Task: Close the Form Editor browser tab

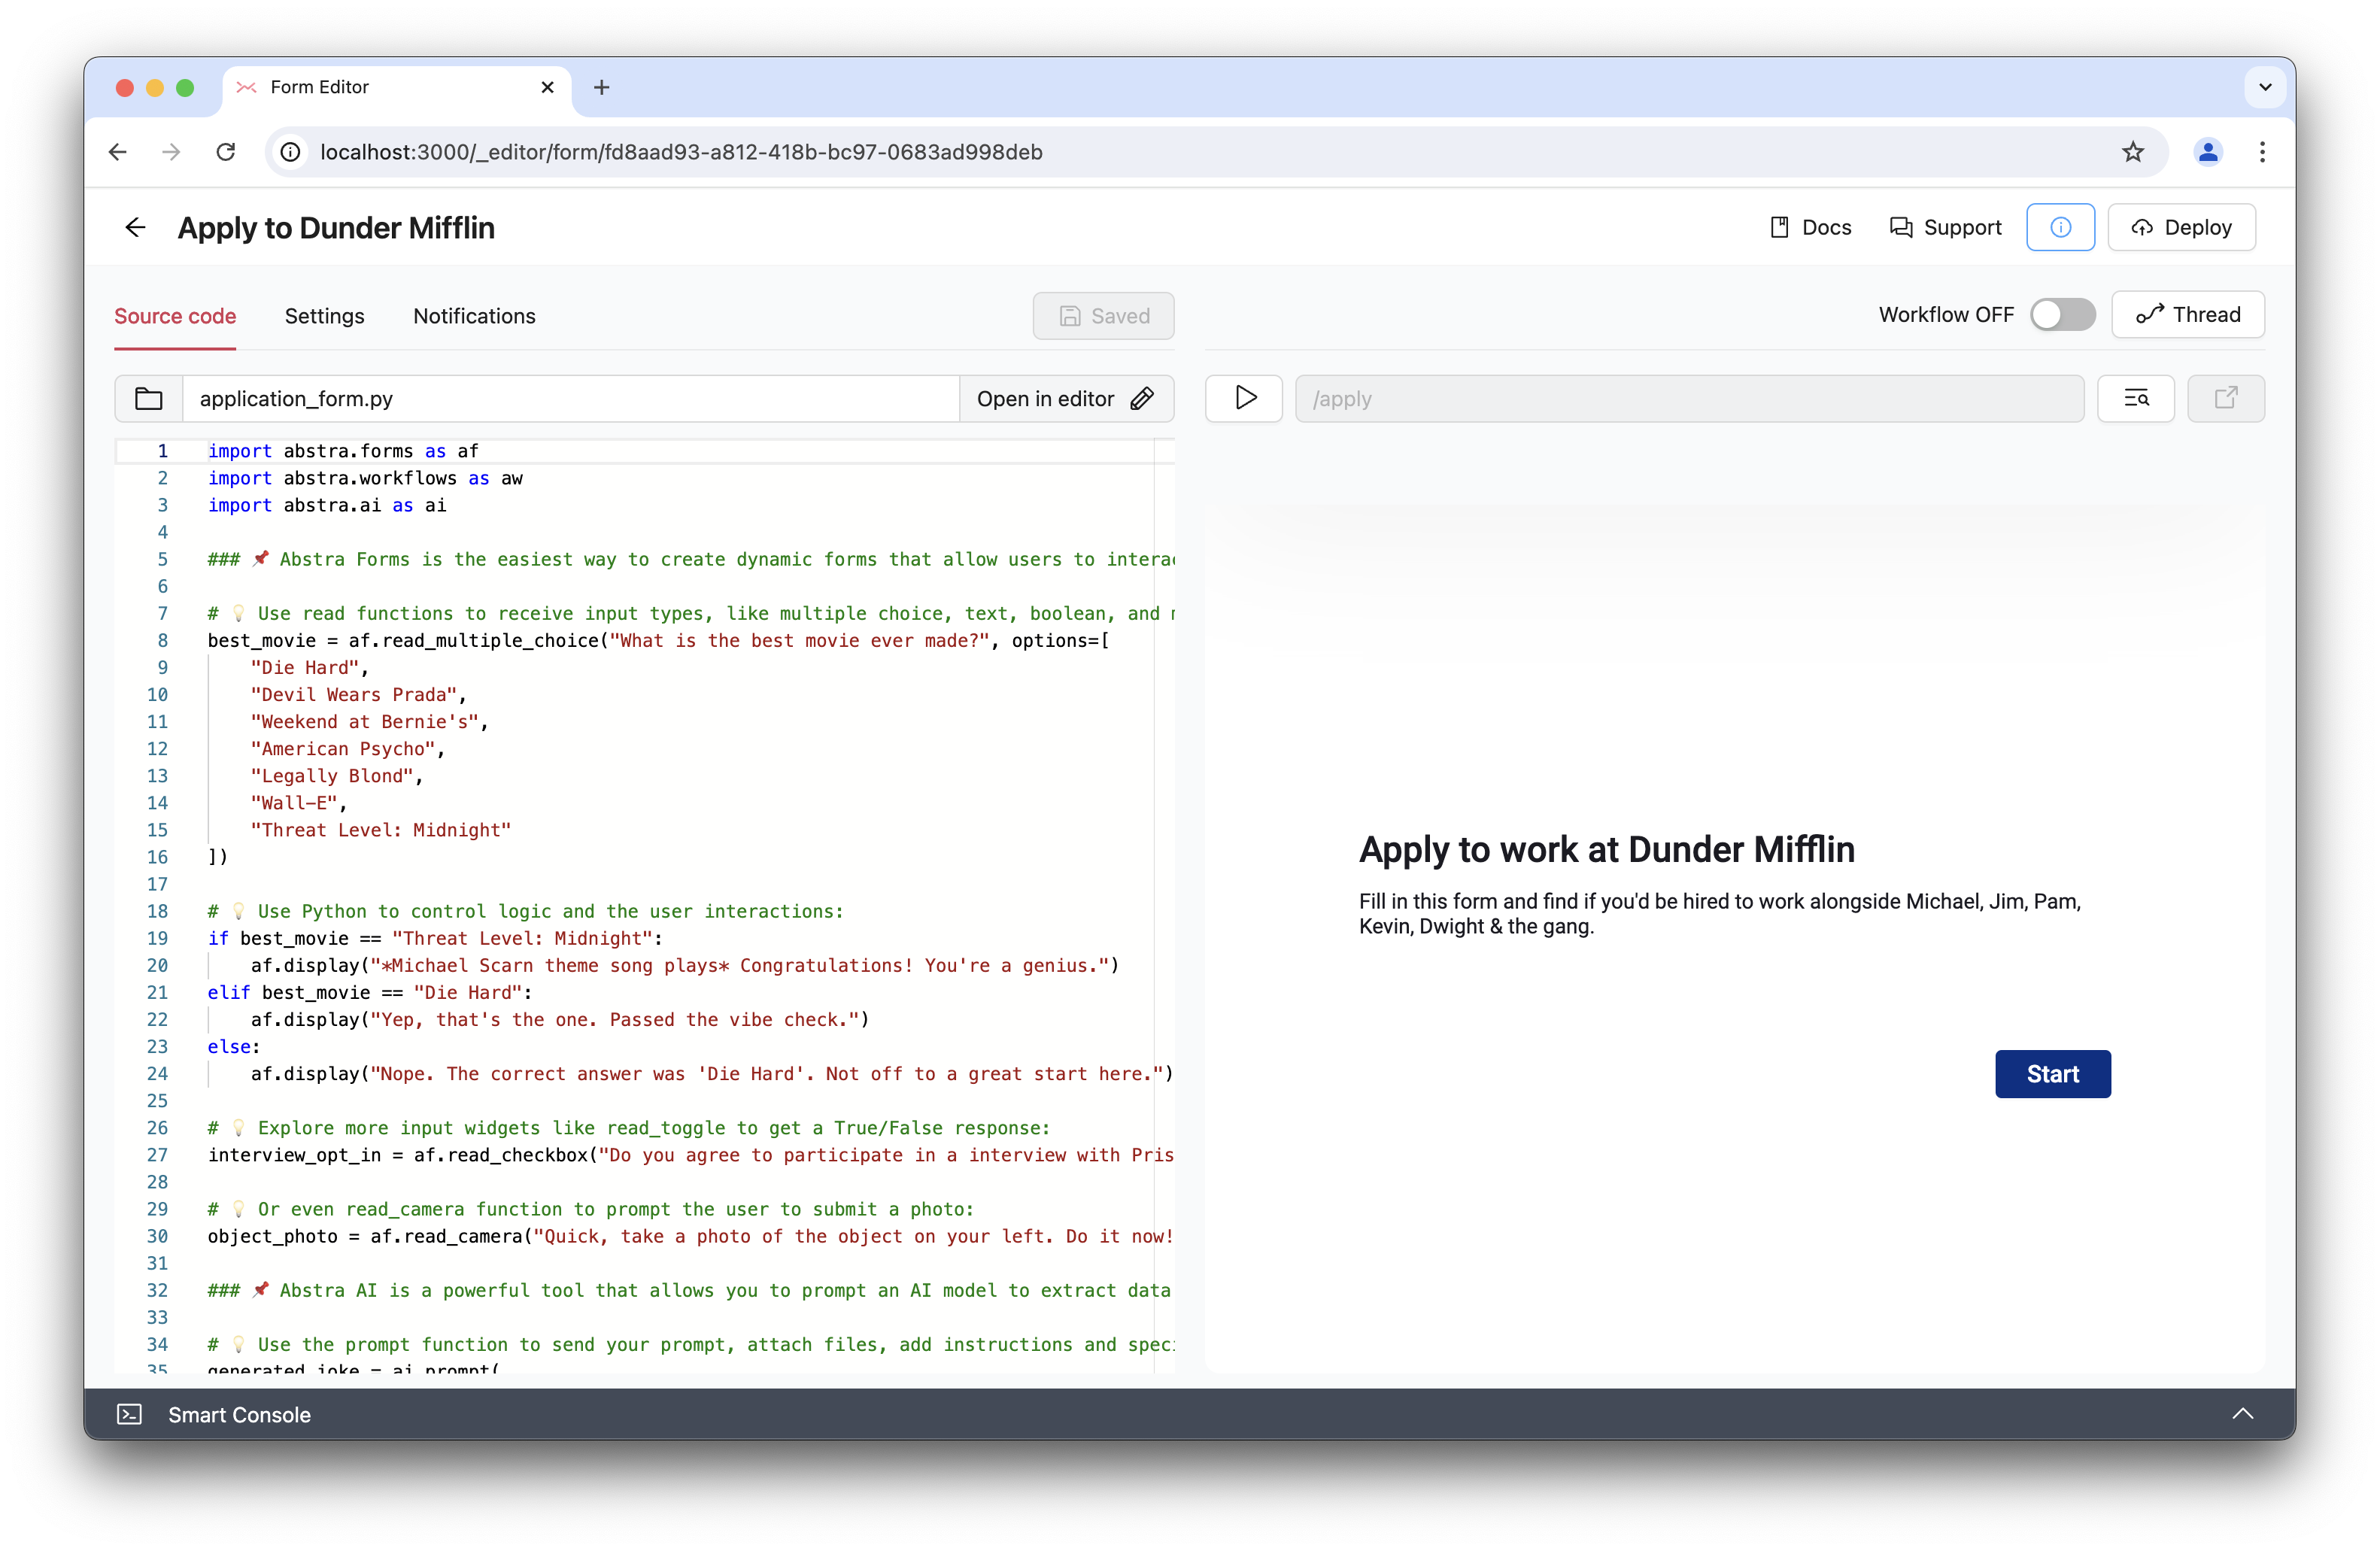Action: tap(548, 88)
